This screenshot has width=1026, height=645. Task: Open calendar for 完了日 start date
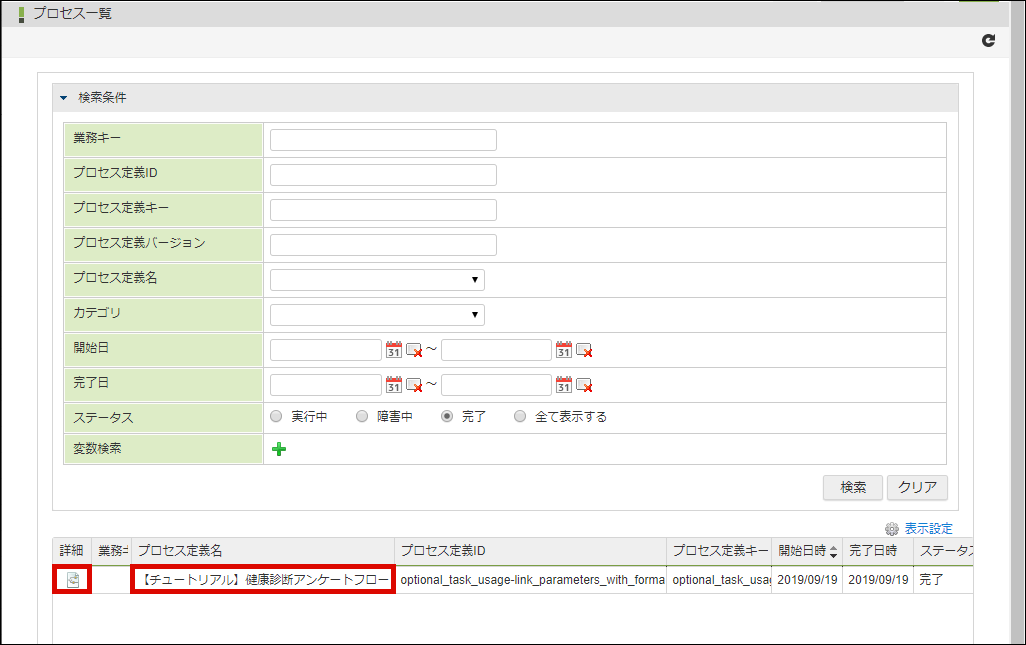point(394,385)
